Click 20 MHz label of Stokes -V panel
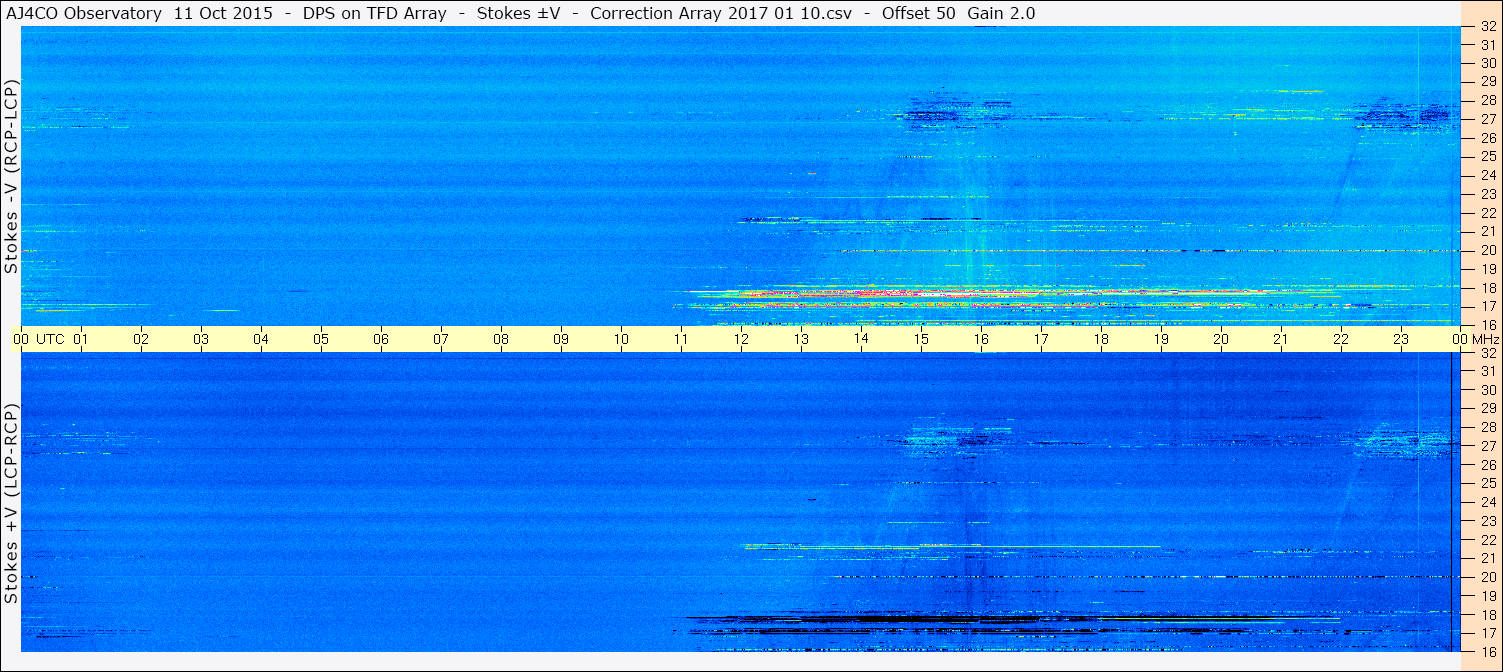This screenshot has height=672, width=1503. 1488,250
